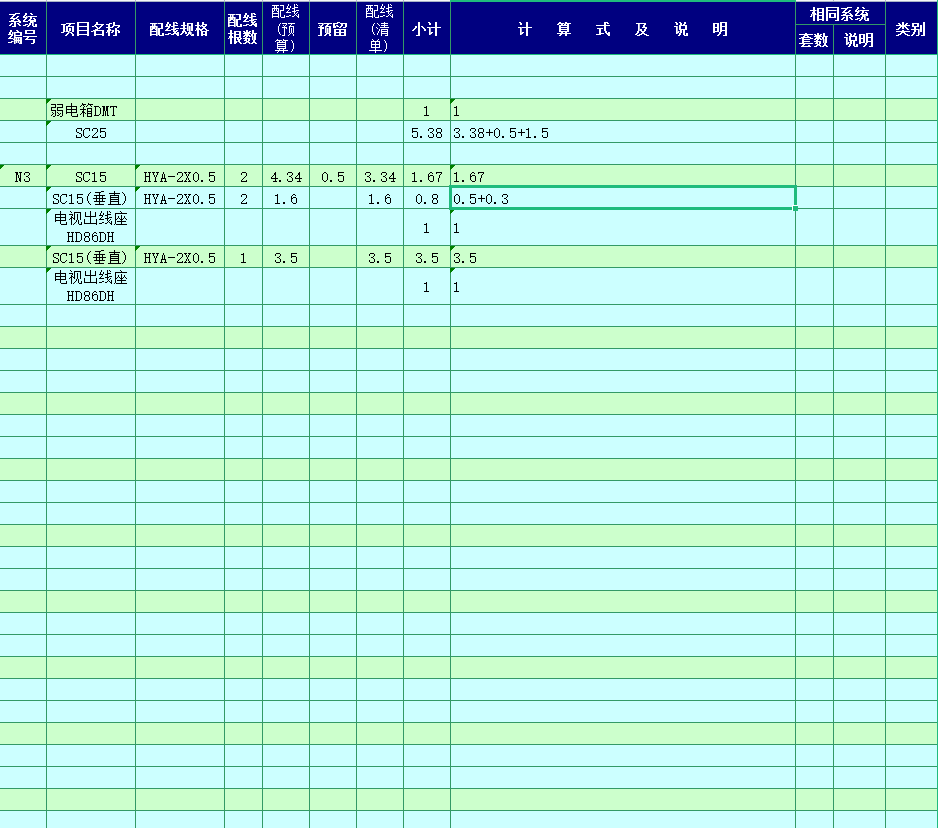Click the 4.34 budget wiring cell
The height and width of the screenshot is (828, 938).
tap(286, 177)
